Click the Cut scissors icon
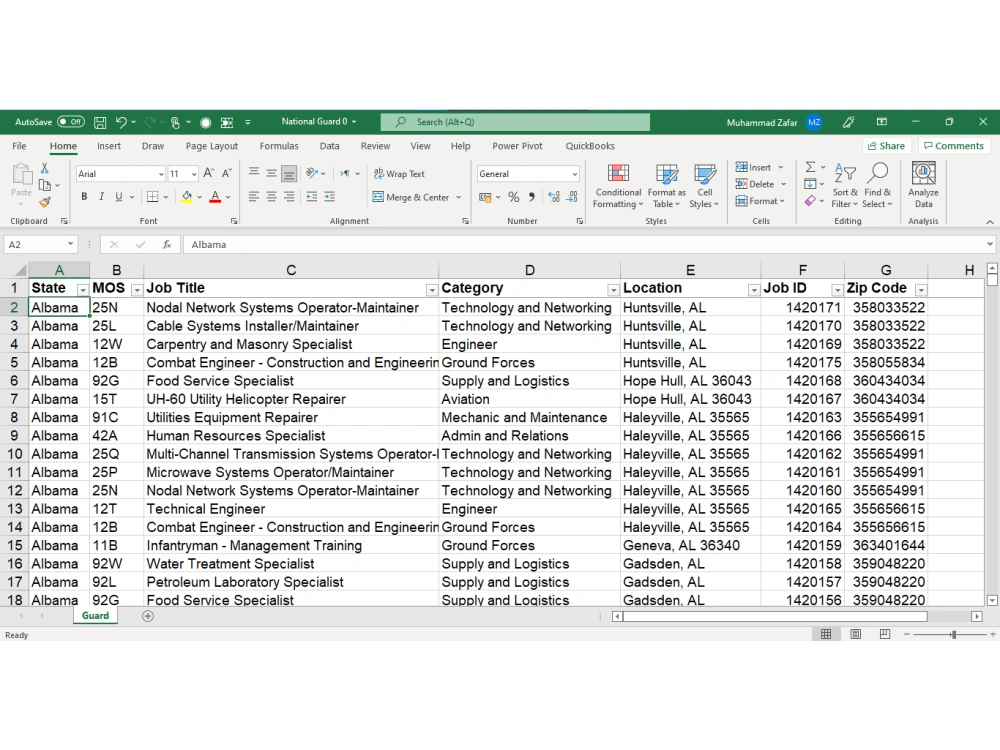 pyautogui.click(x=45, y=168)
